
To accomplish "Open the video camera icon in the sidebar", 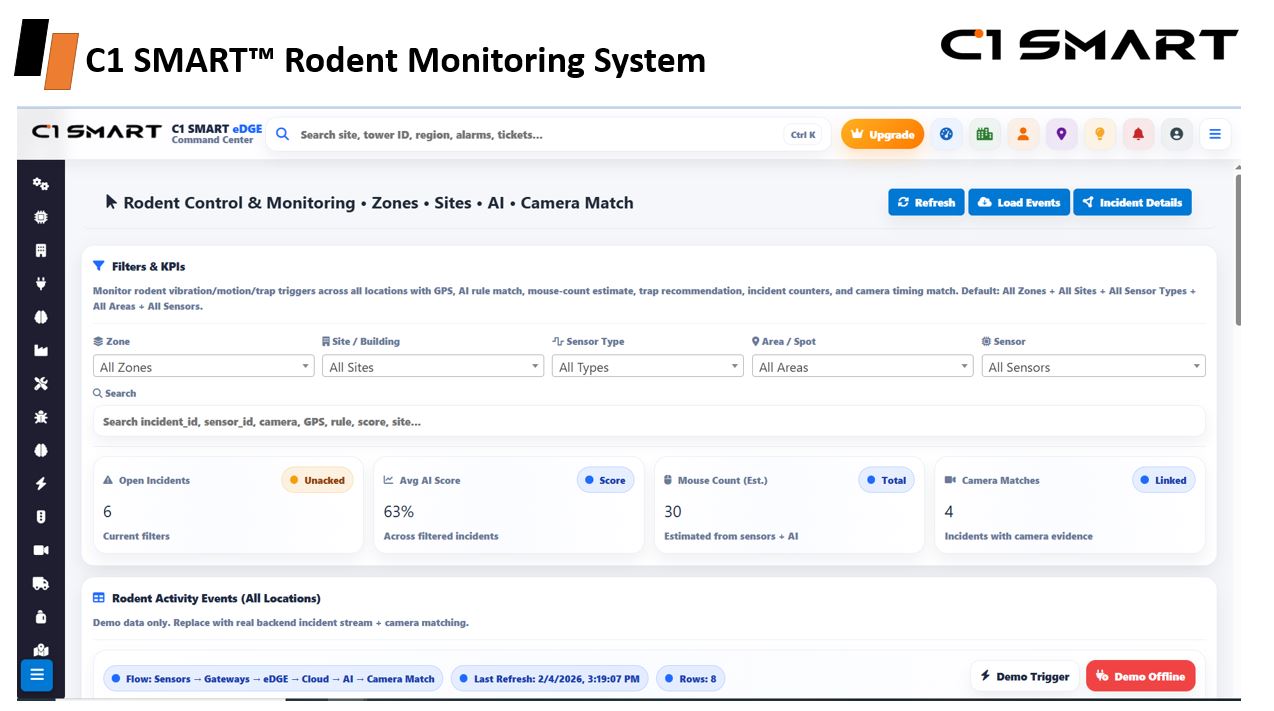I will click(37, 548).
